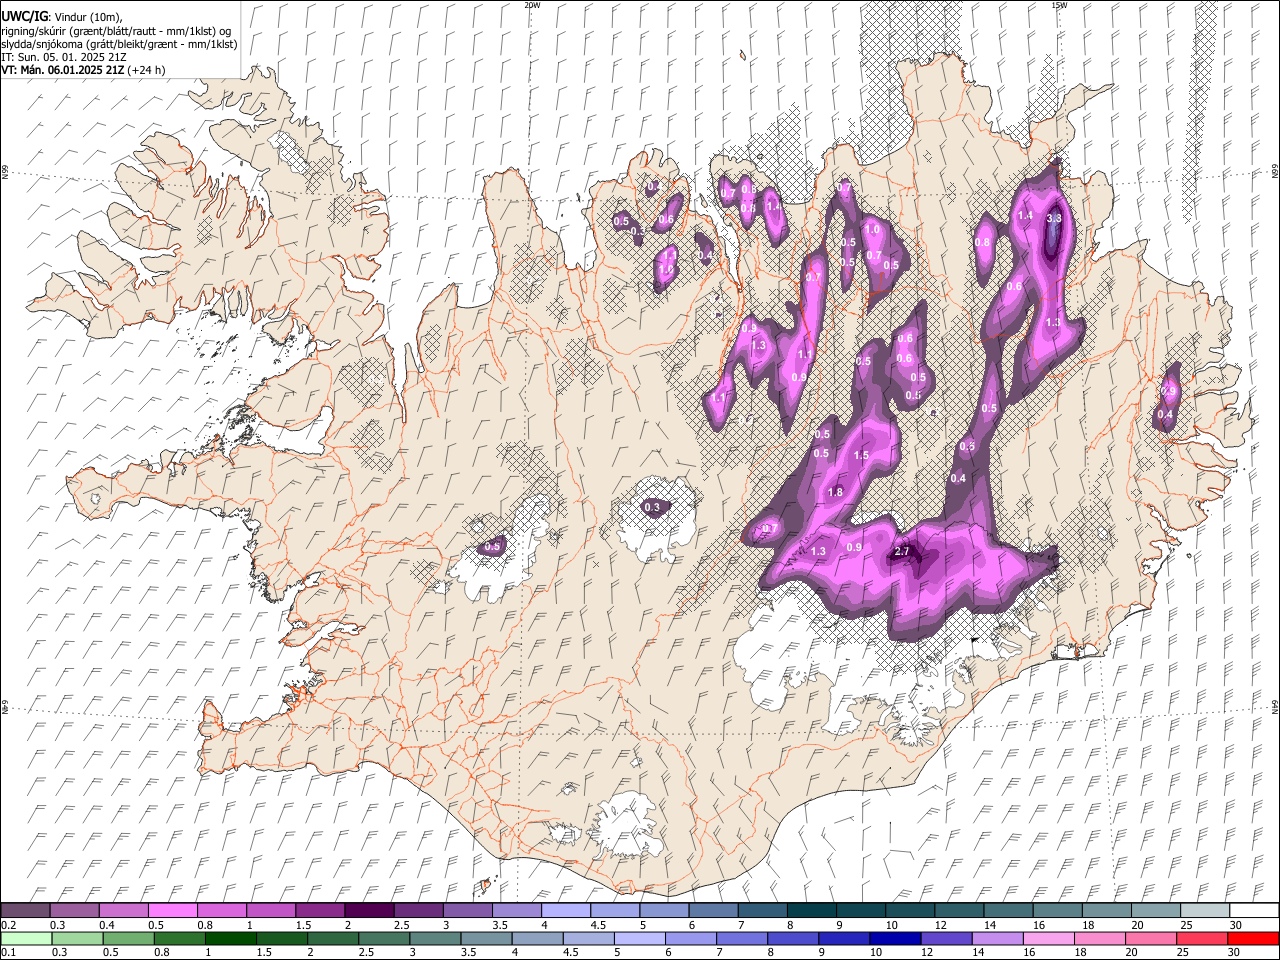Pick the bright red rain legend swatch
The width and height of the screenshot is (1280, 960).
[x=1253, y=938]
